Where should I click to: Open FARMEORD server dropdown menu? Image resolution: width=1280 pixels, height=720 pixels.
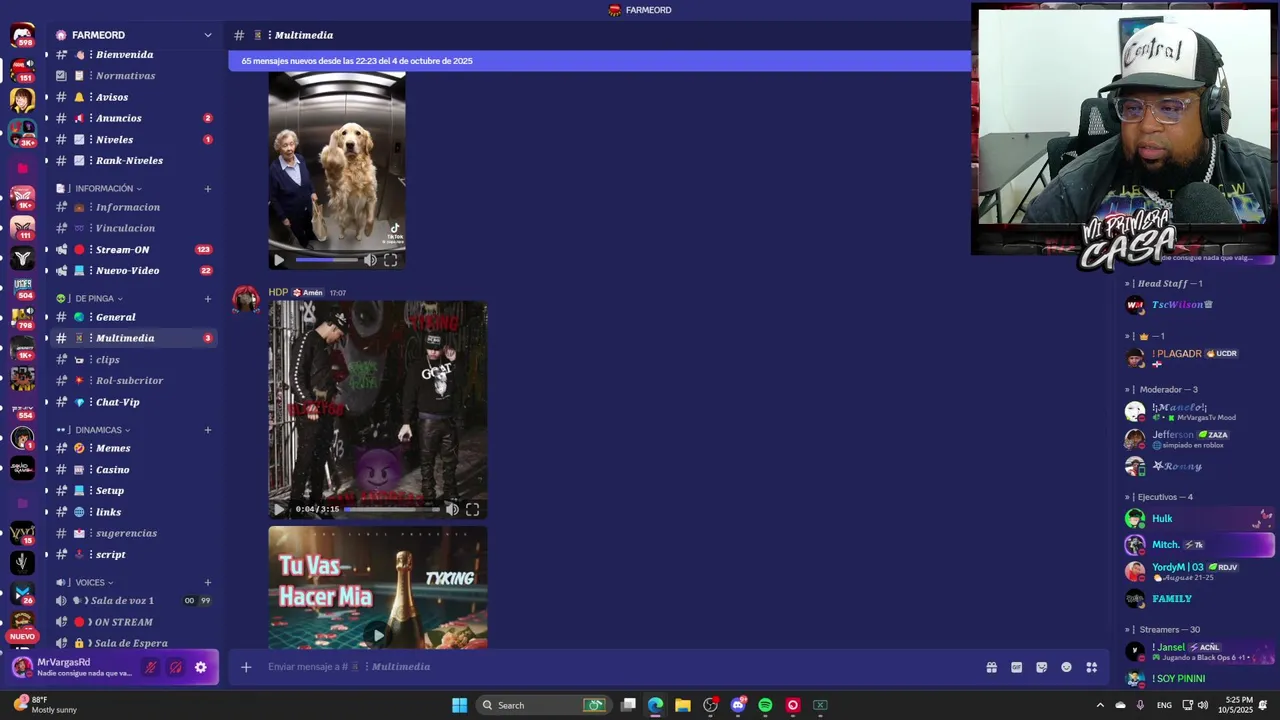click(208, 35)
